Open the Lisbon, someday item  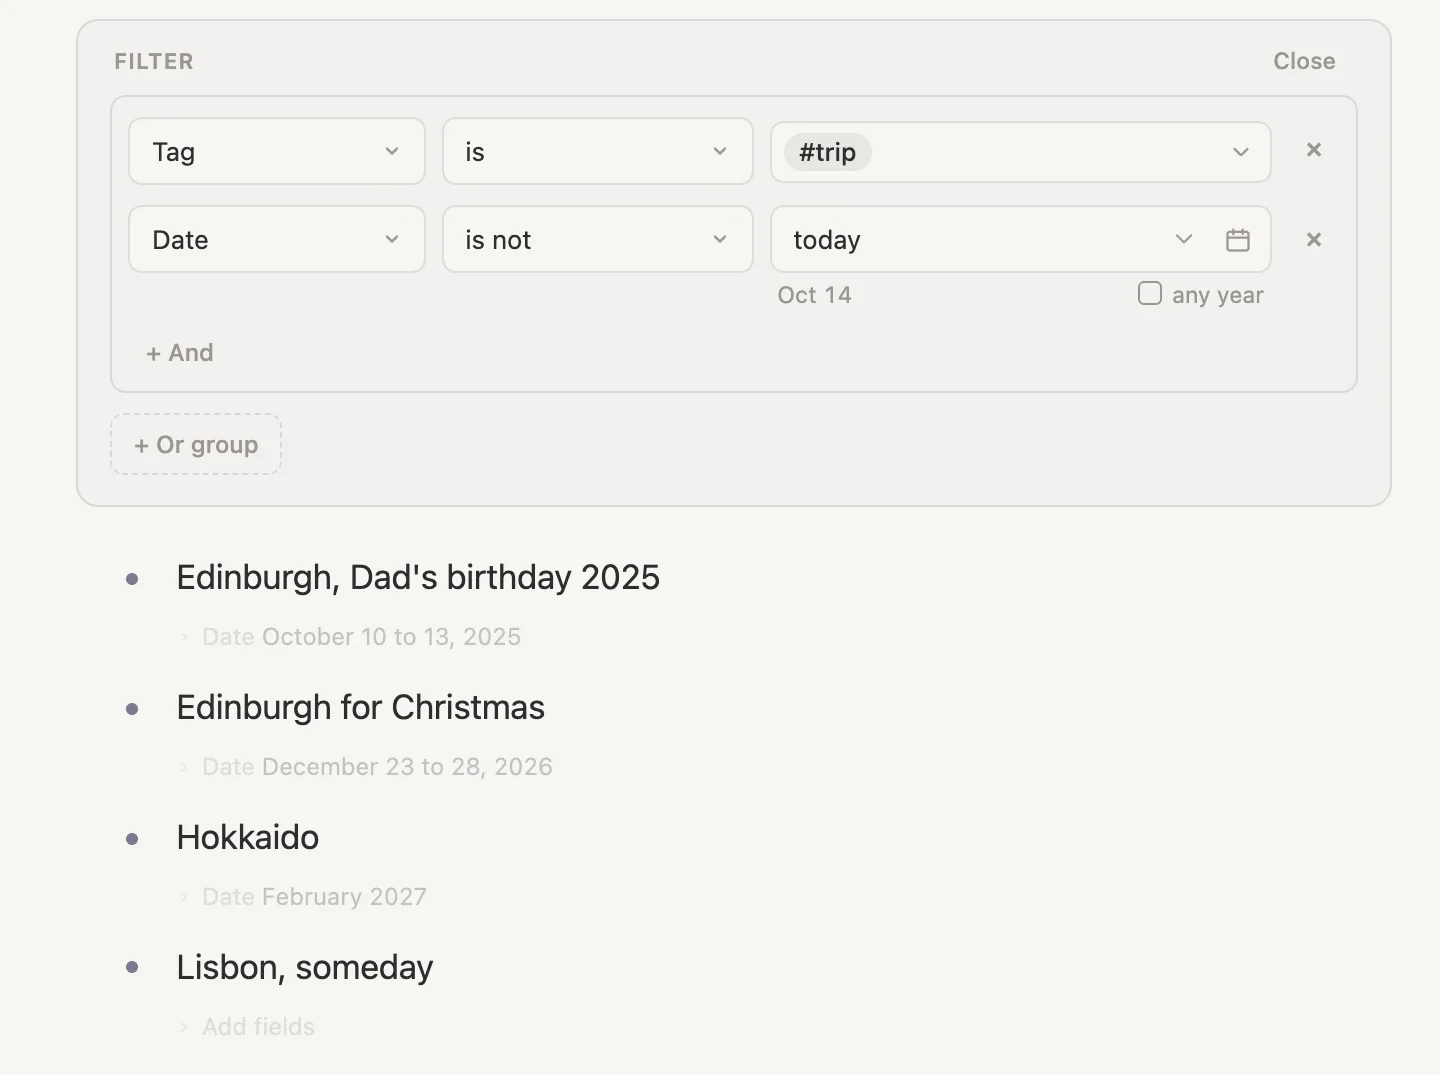pos(305,967)
